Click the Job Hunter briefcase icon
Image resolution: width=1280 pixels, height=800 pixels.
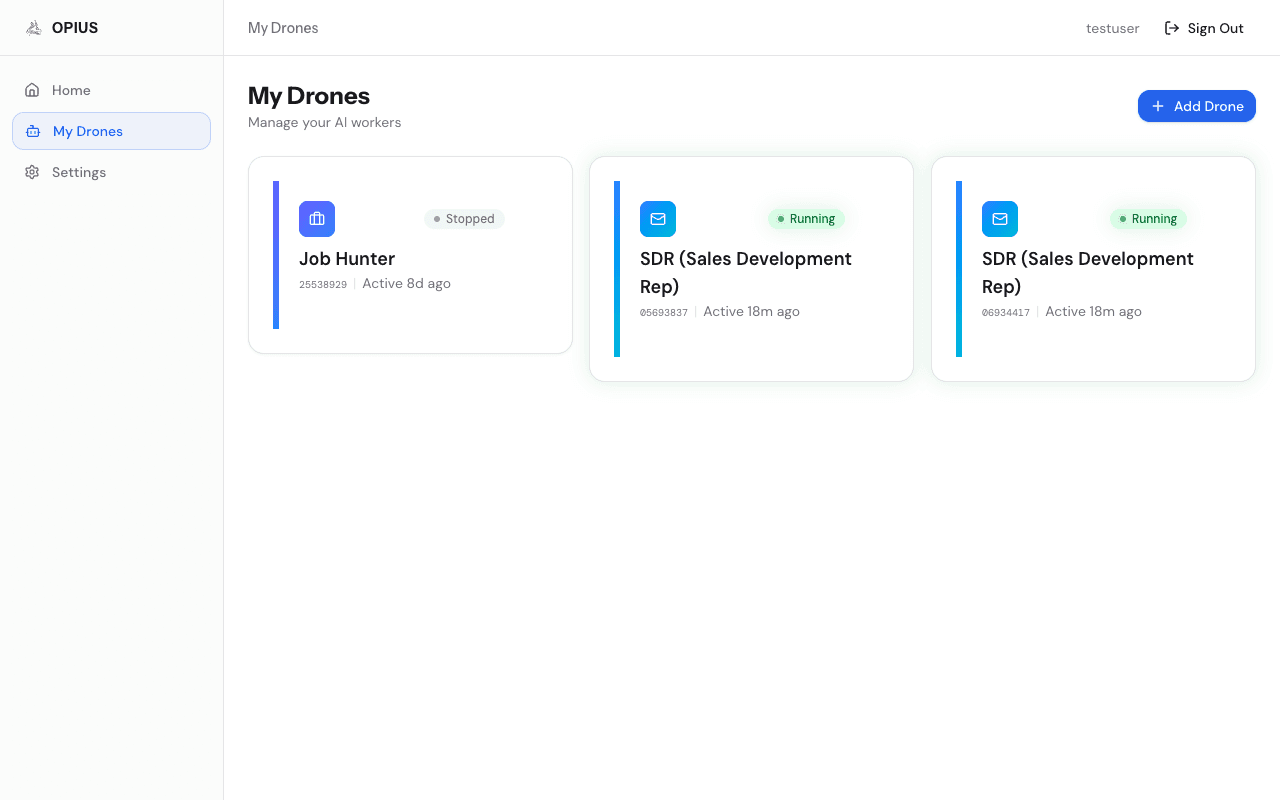(317, 219)
